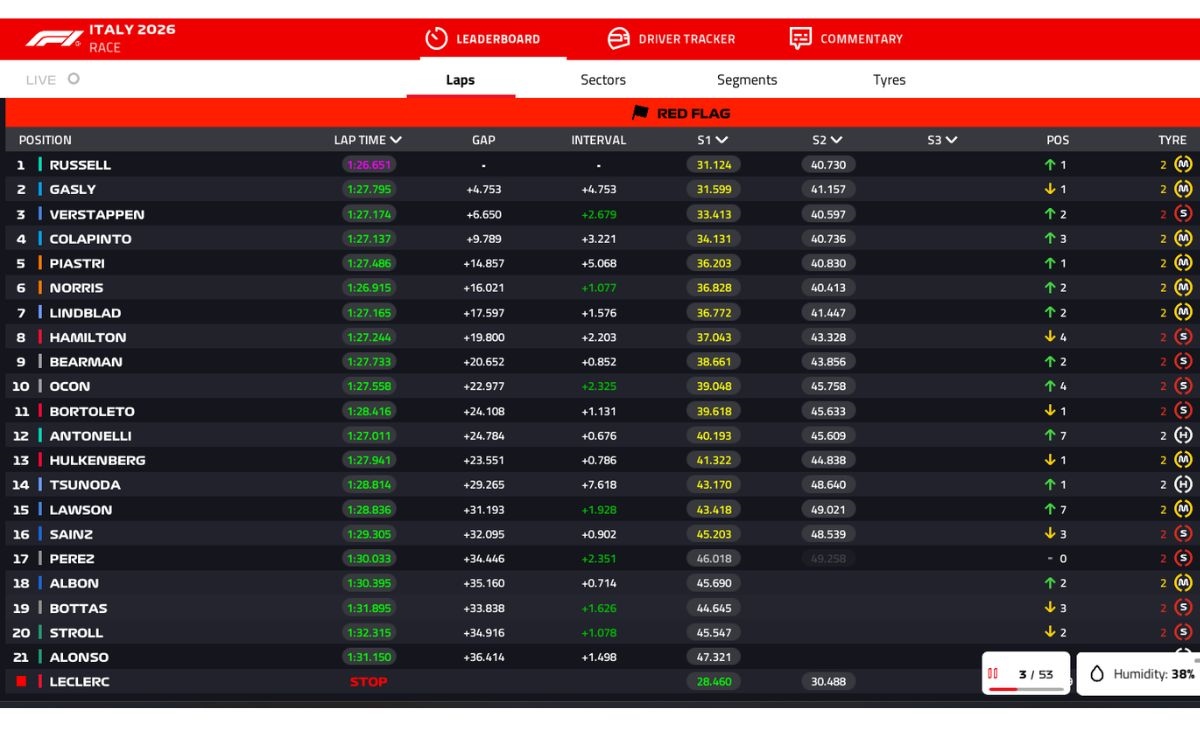
Task: Switch to the Laps tab
Action: click(x=460, y=80)
